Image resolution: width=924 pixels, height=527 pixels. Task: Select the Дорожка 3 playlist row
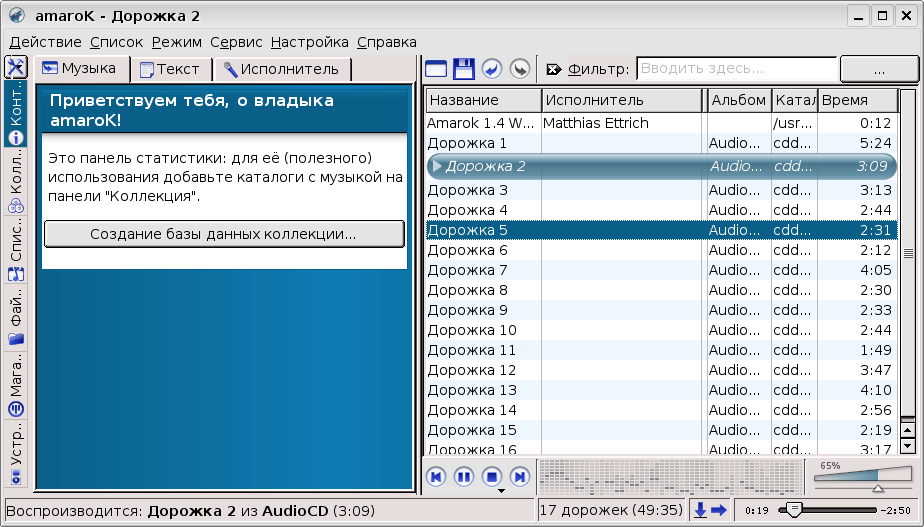point(661,190)
